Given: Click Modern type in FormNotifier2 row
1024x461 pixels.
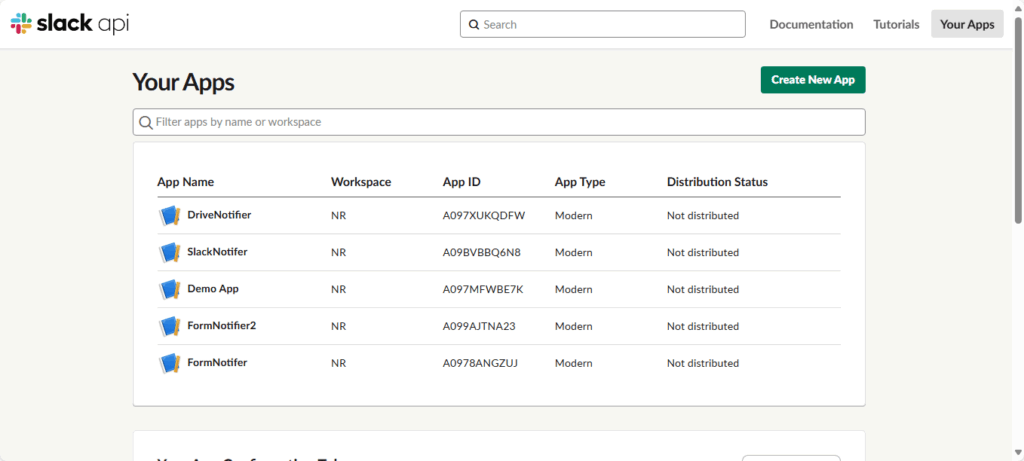Looking at the screenshot, I should pyautogui.click(x=574, y=326).
